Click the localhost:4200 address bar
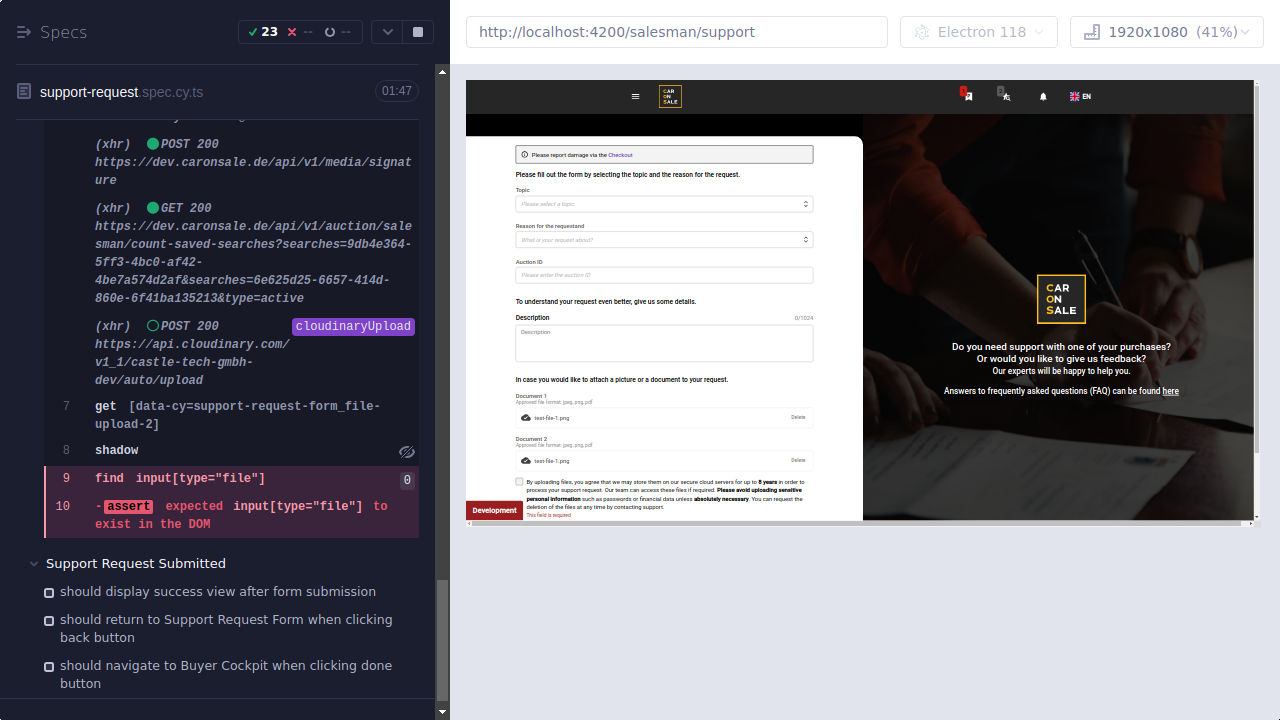1280x720 pixels. (x=676, y=31)
